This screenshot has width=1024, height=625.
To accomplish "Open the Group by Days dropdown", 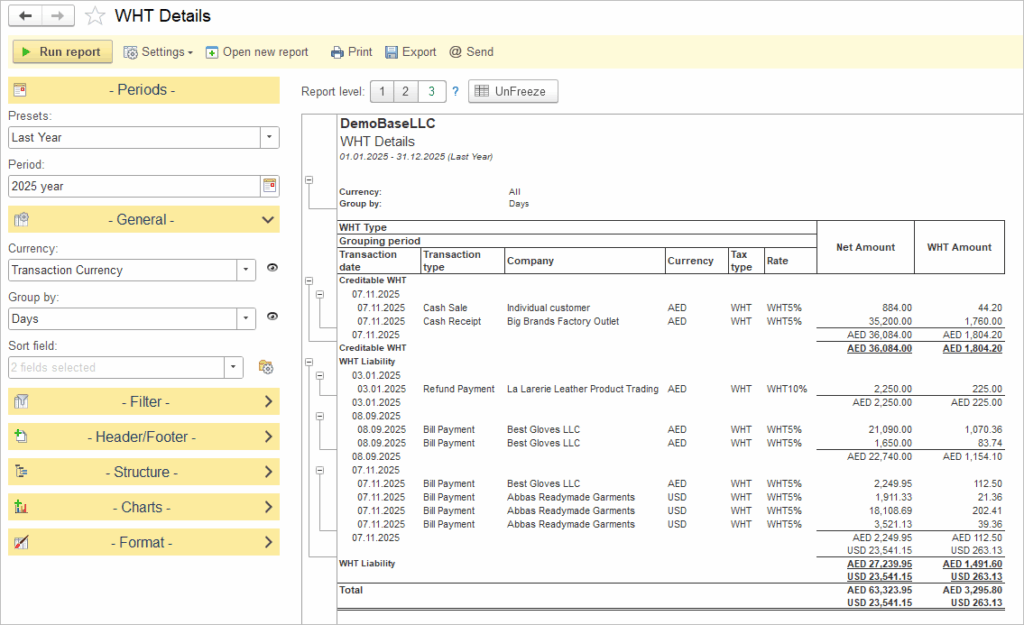I will point(247,318).
